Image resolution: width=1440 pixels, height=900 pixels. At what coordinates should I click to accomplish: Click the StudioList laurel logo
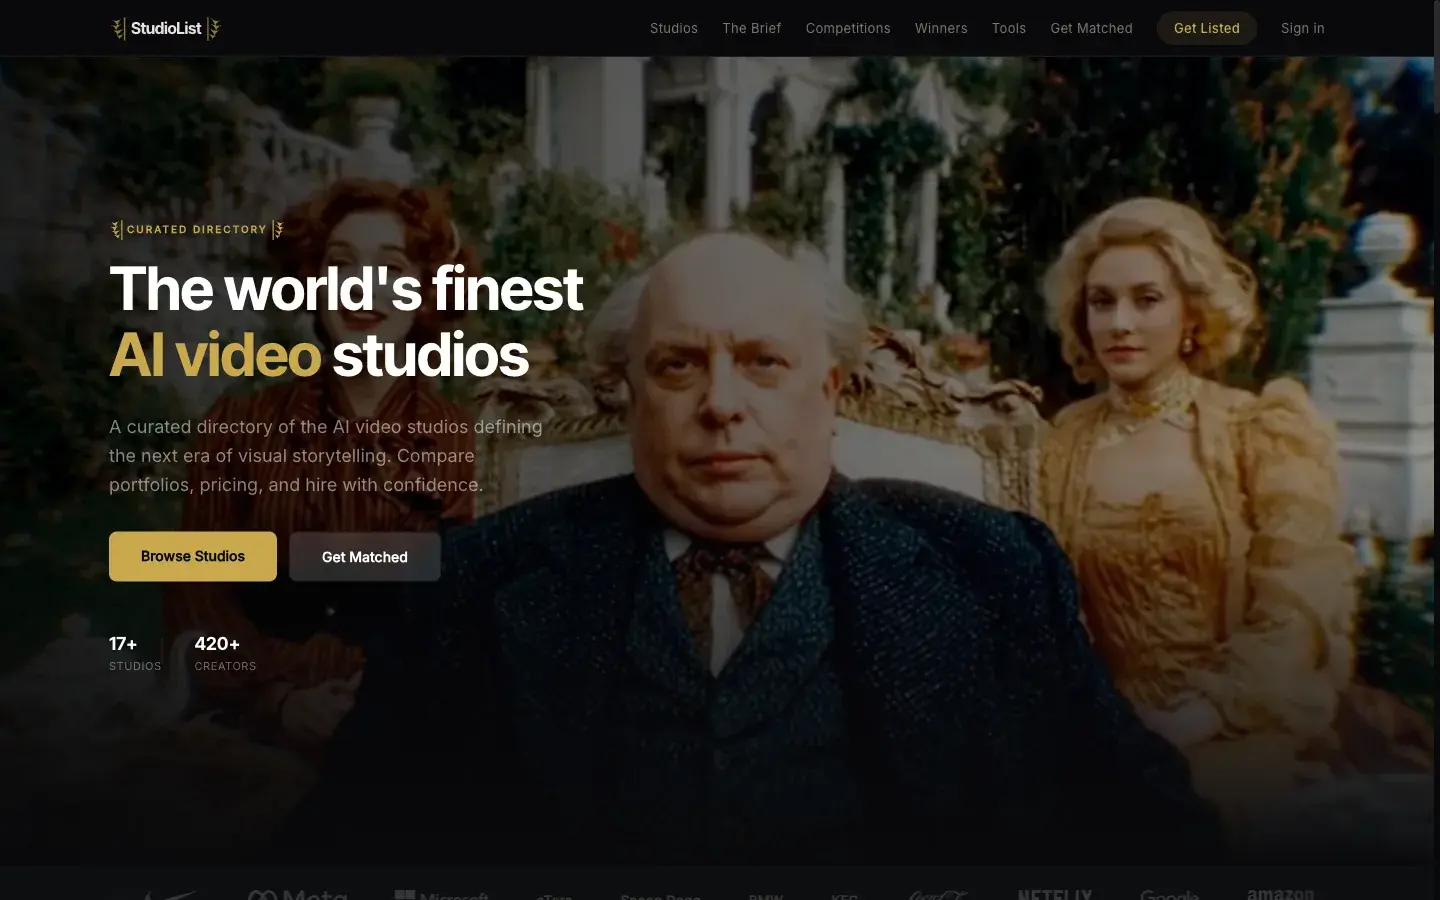click(119, 28)
